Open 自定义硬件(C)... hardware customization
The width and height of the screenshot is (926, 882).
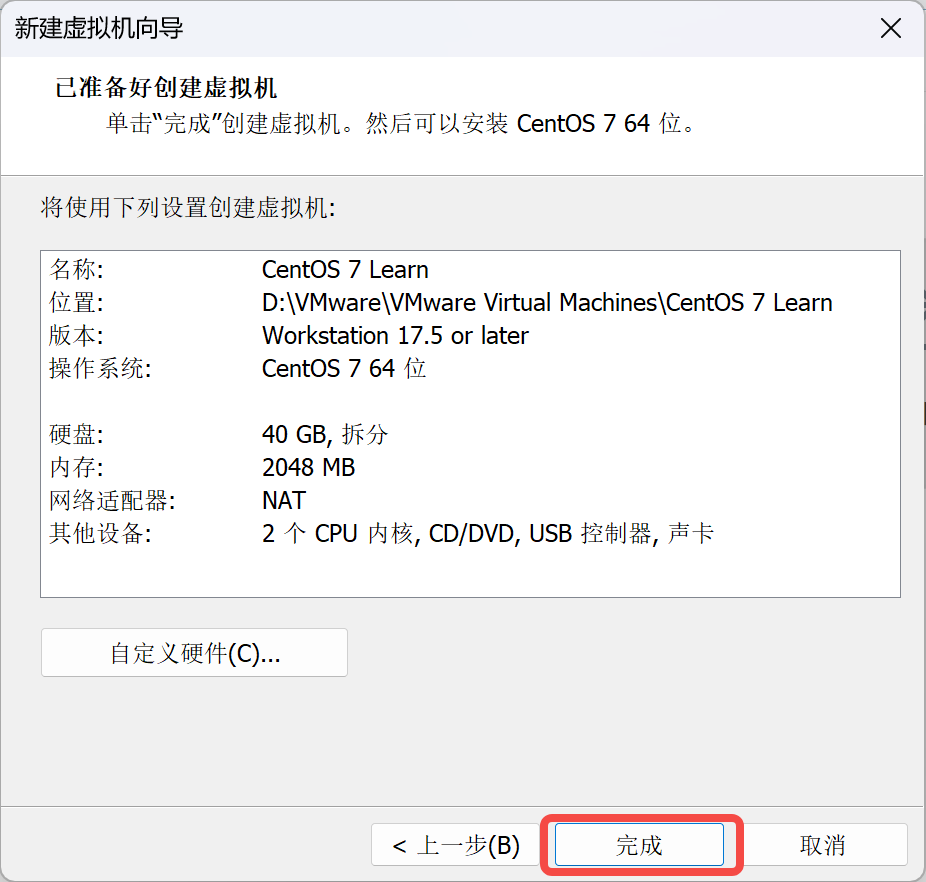pos(194,653)
